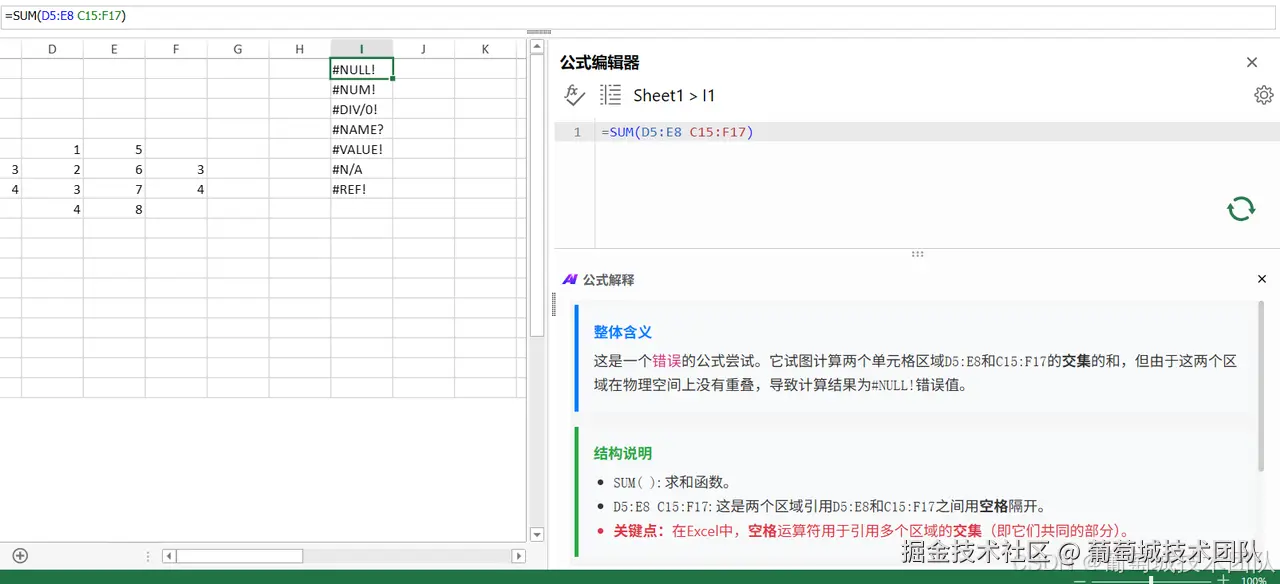Click the horizontal scrollbar right arrow
This screenshot has height=584, width=1280.
[518, 556]
